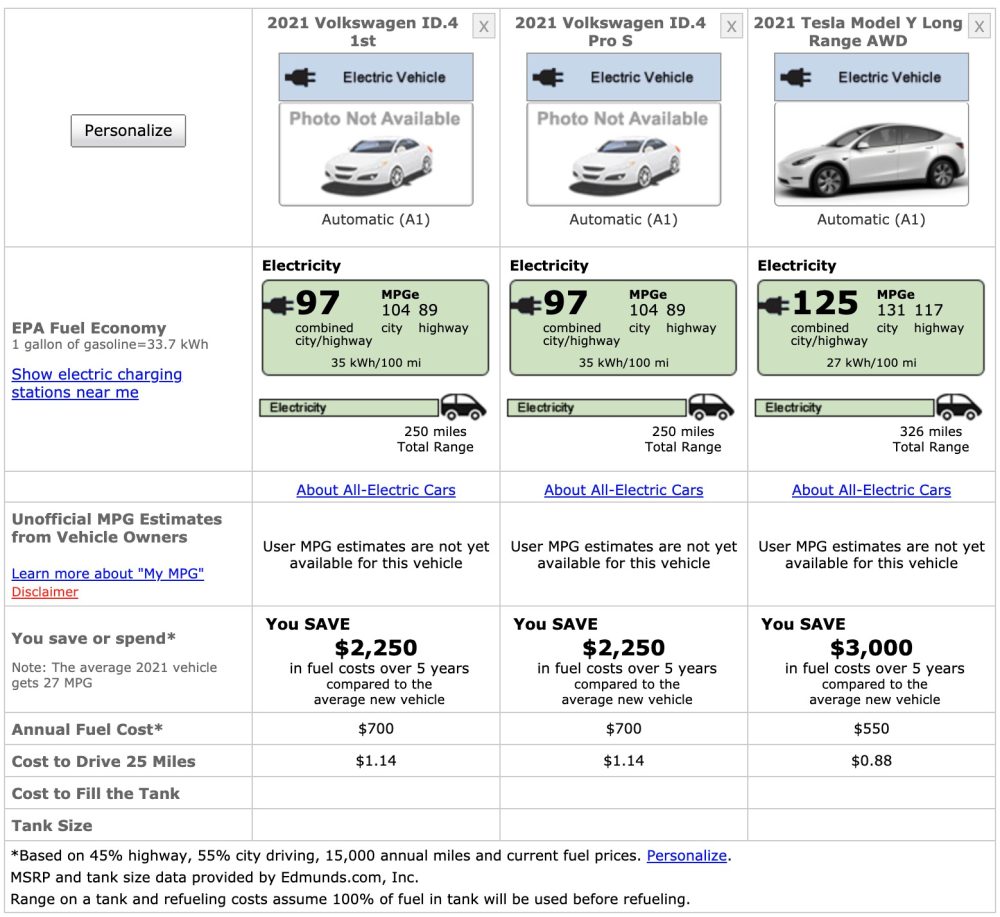The height and width of the screenshot is (917, 1000).
Task: Open About All-Electric Cars under Tesla Model Y
Action: (871, 490)
